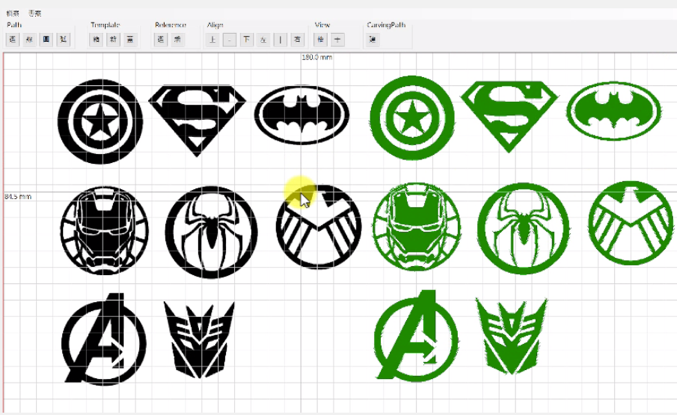This screenshot has height=415, width=677.
Task: Click the CarvingPath group button
Action: [x=373, y=40]
